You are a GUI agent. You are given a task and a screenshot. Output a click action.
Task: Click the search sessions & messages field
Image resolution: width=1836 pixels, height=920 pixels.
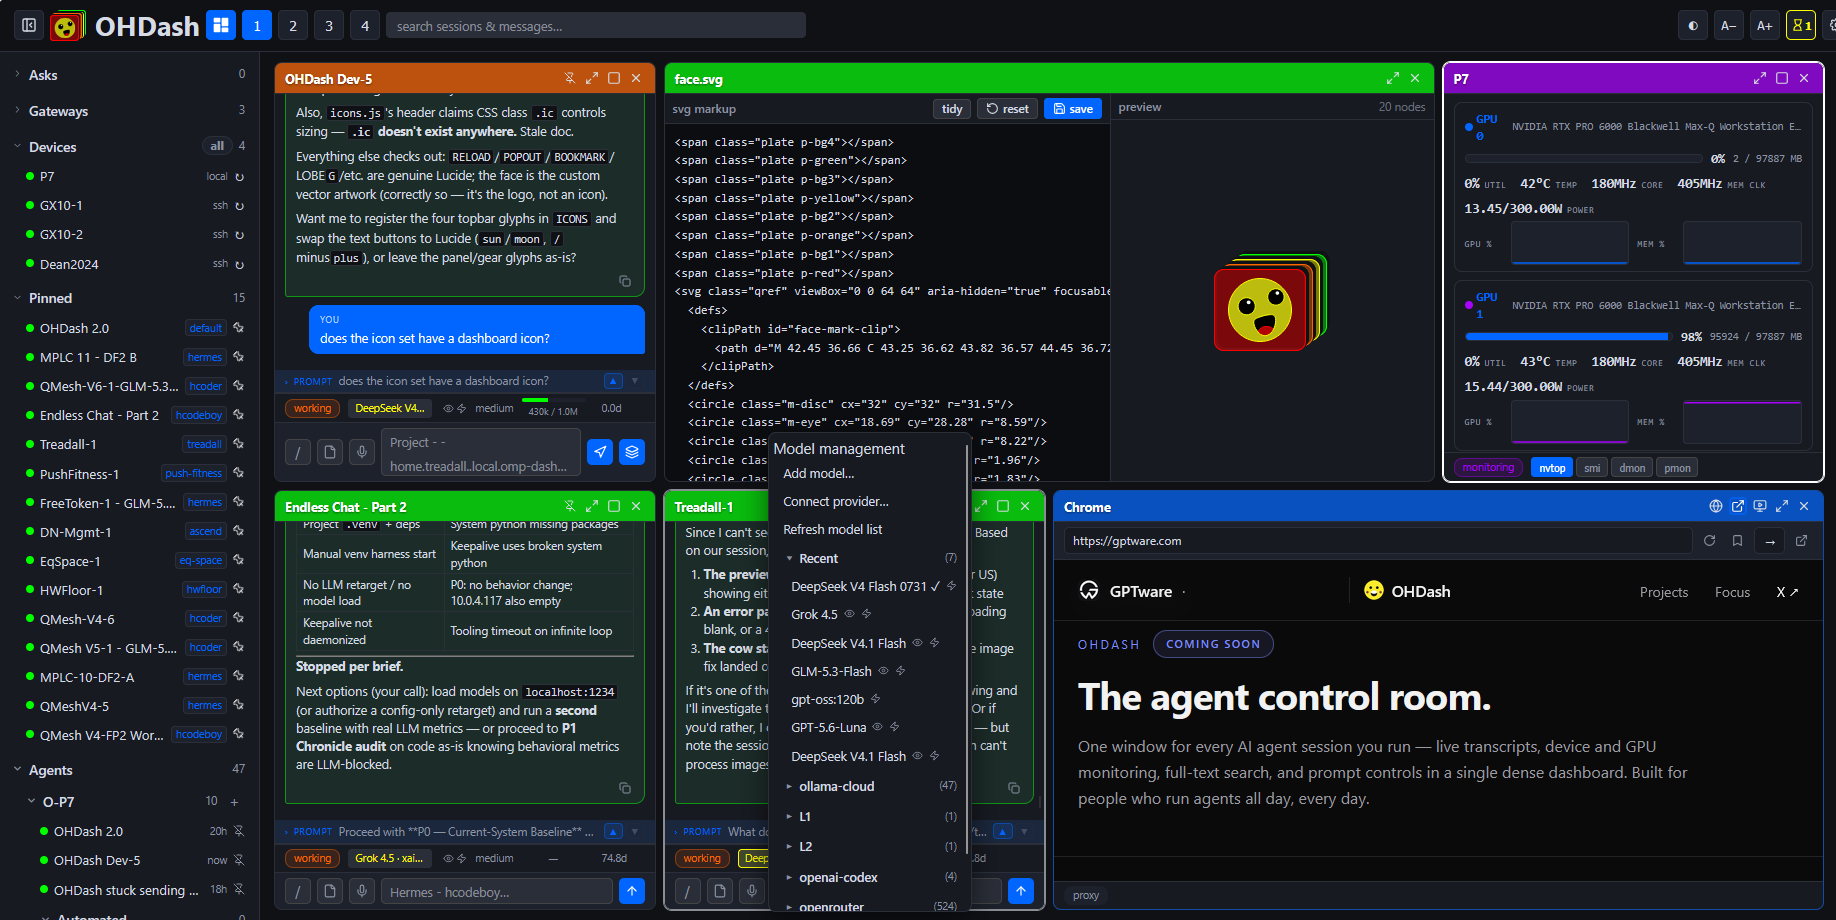point(596,26)
